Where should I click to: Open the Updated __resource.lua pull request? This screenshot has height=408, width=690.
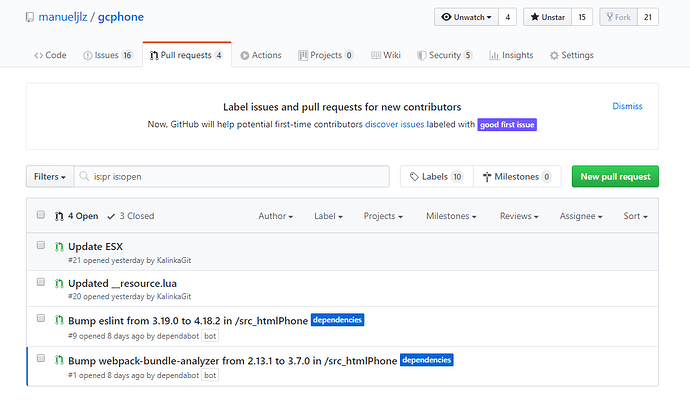(x=122, y=283)
